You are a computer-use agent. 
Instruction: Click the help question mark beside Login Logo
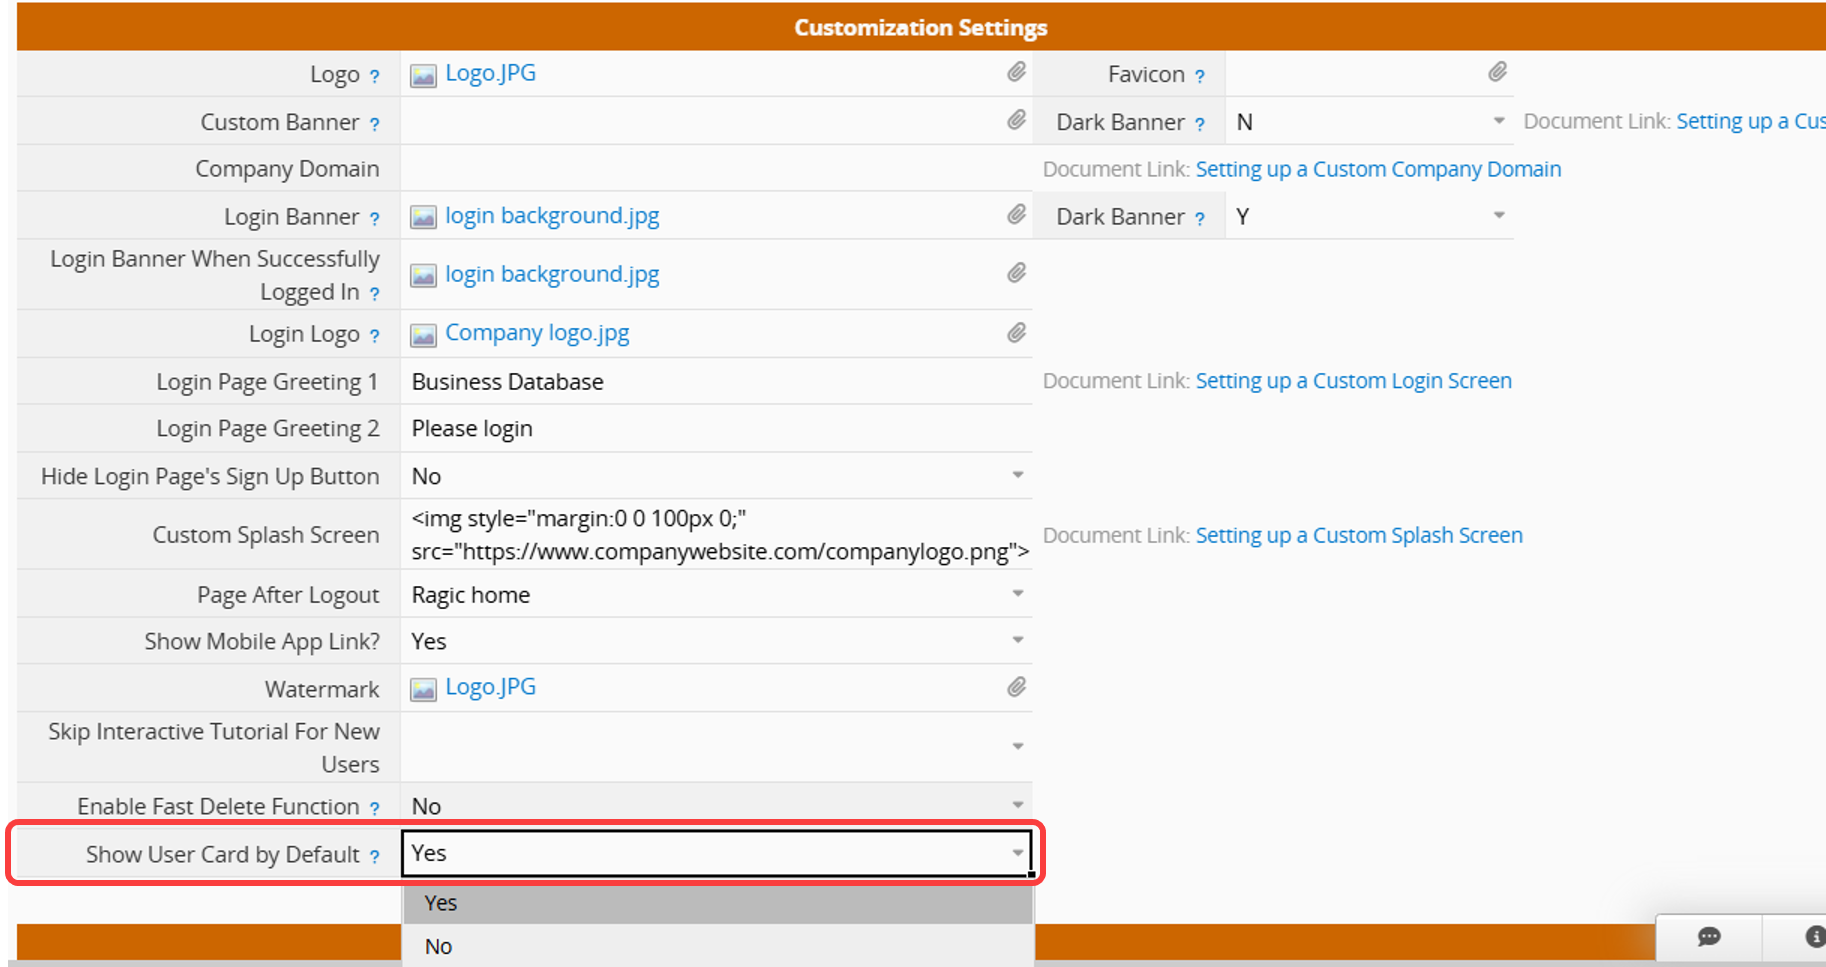375,336
